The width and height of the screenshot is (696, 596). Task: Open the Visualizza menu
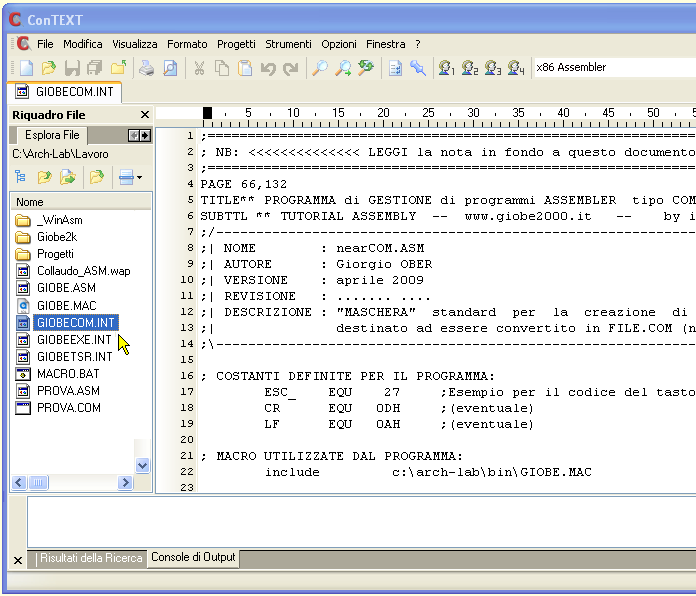tap(134, 44)
